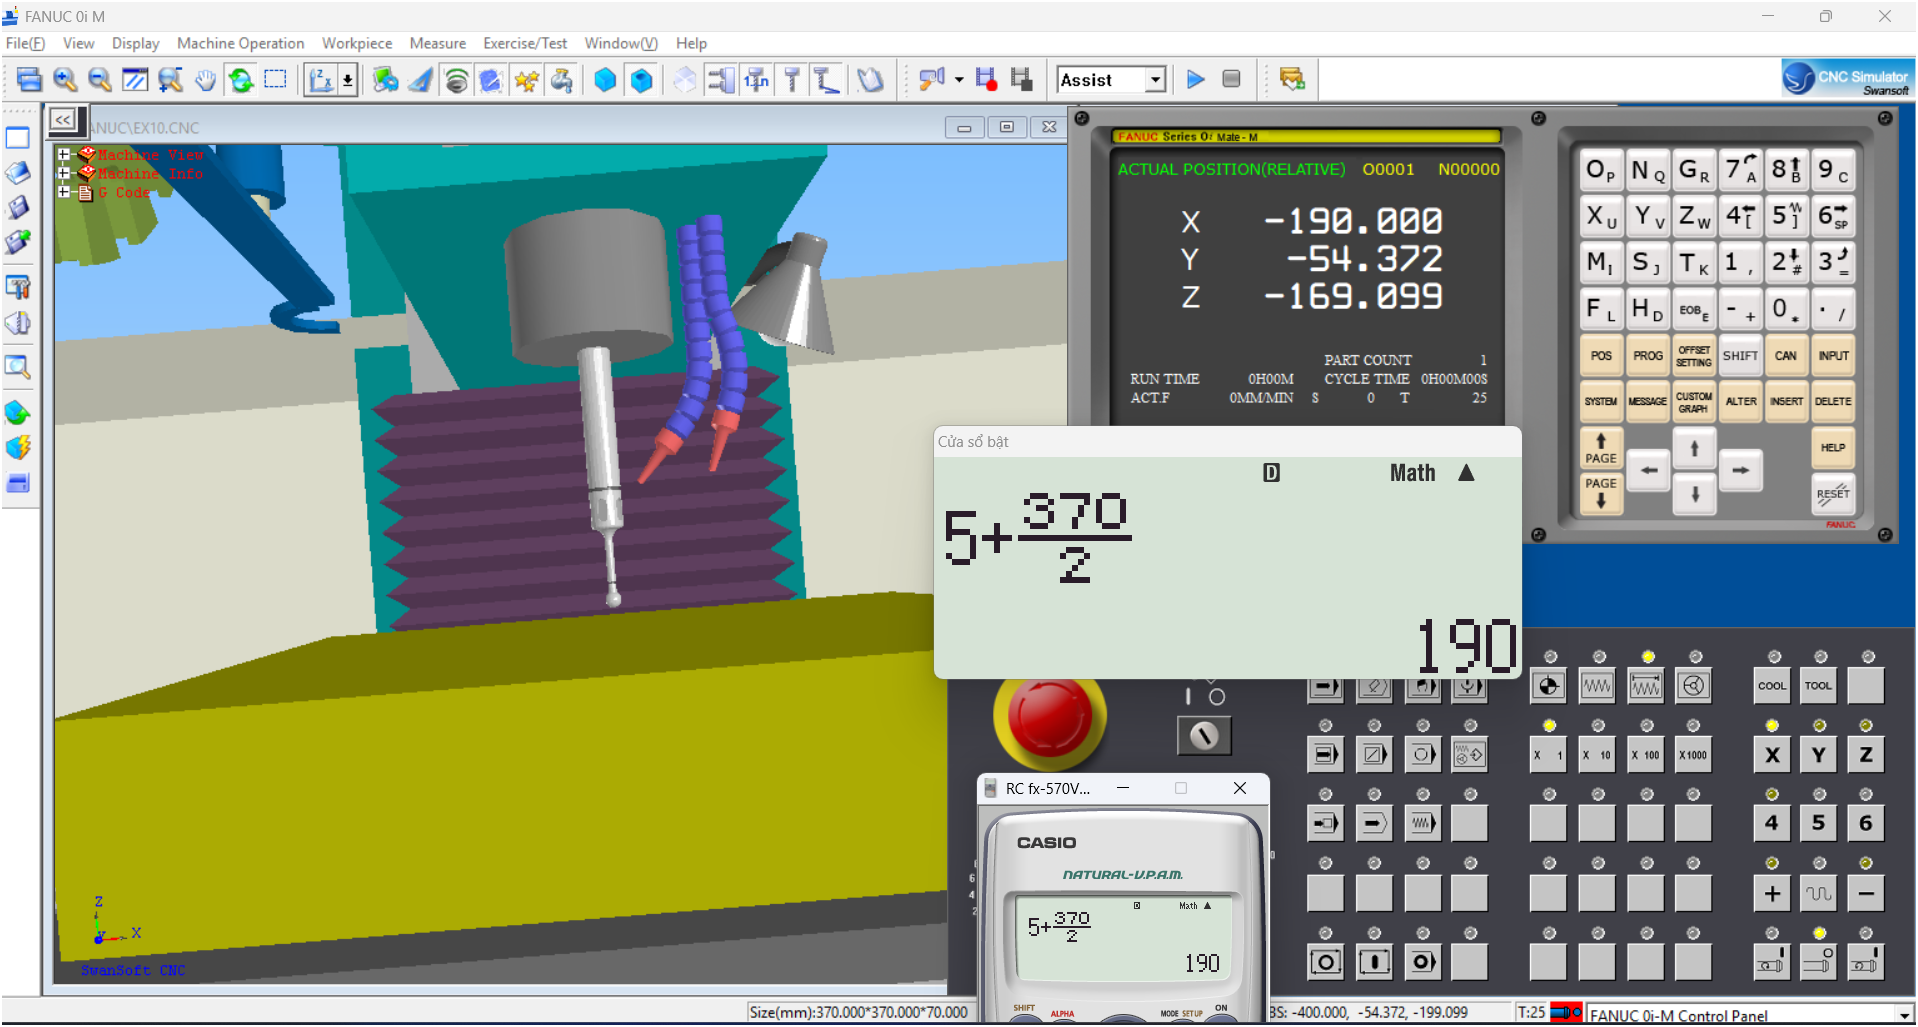Click the zoom in magnifier toolbar icon
Image resolution: width=1918 pixels, height=1027 pixels.
pos(65,80)
